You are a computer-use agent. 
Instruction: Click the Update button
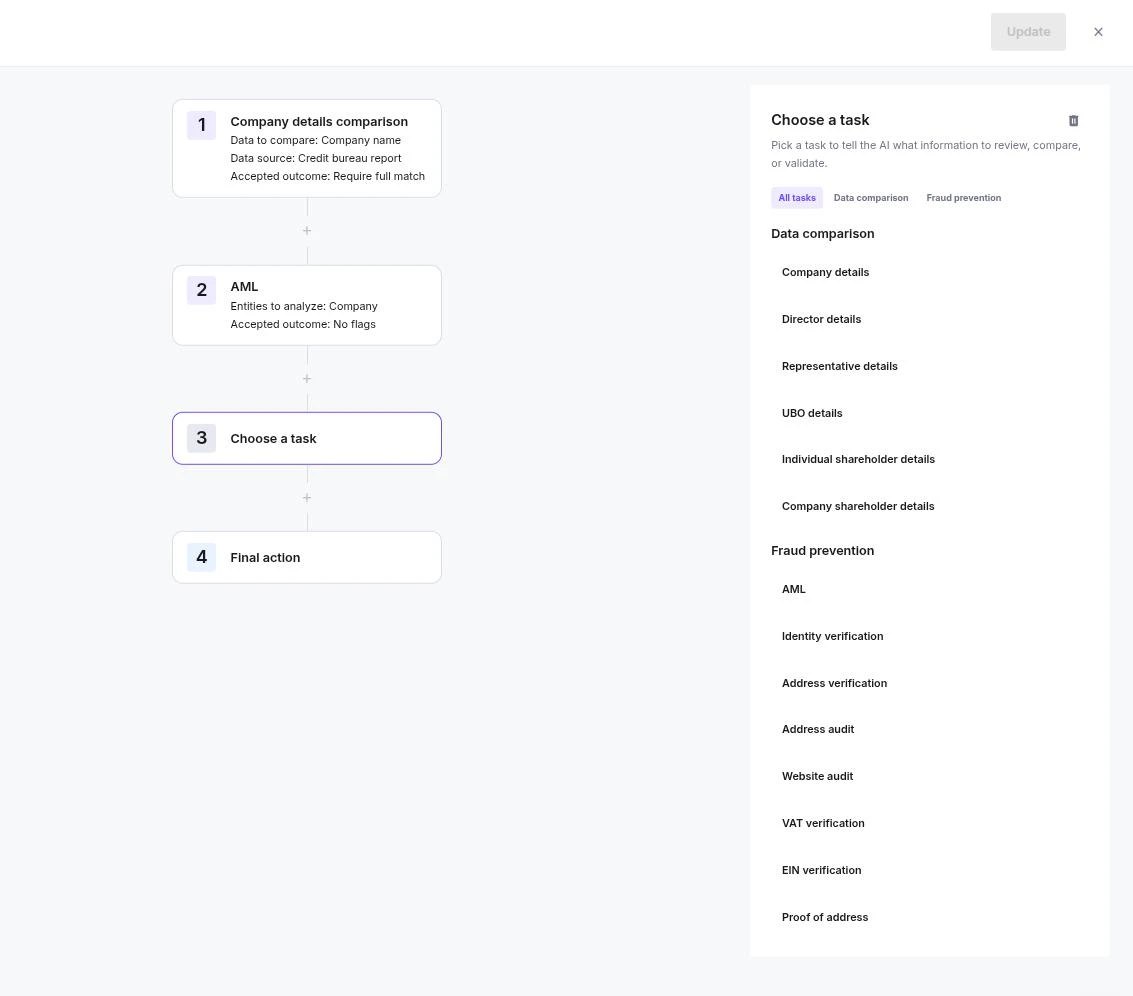coord(1028,31)
